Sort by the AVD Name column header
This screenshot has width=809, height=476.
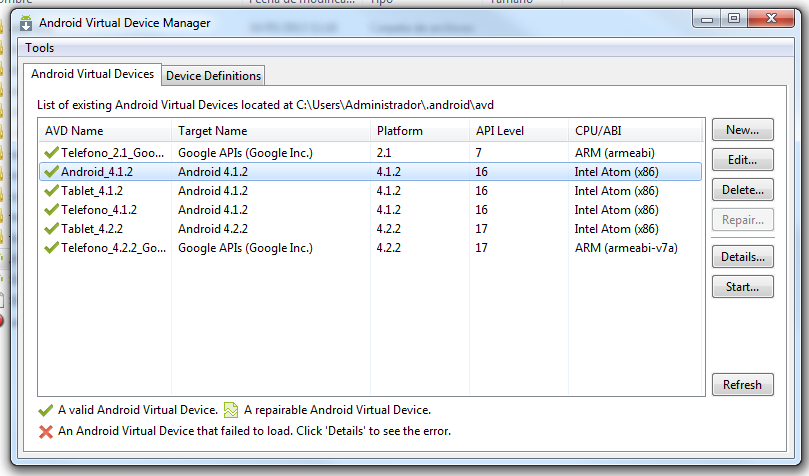[105, 131]
